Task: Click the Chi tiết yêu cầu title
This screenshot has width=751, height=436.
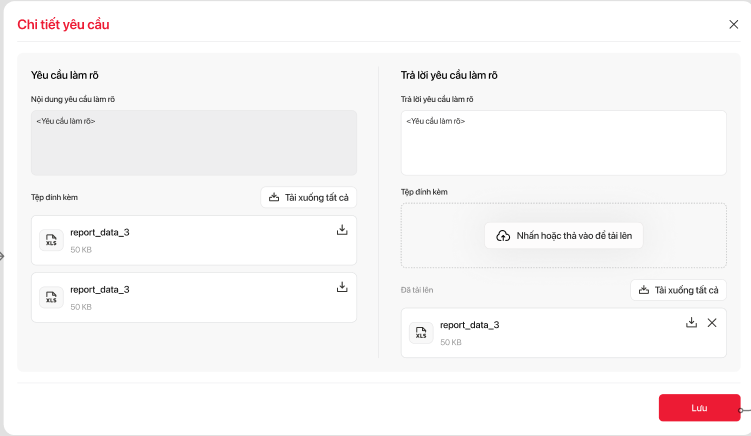Action: (x=63, y=24)
